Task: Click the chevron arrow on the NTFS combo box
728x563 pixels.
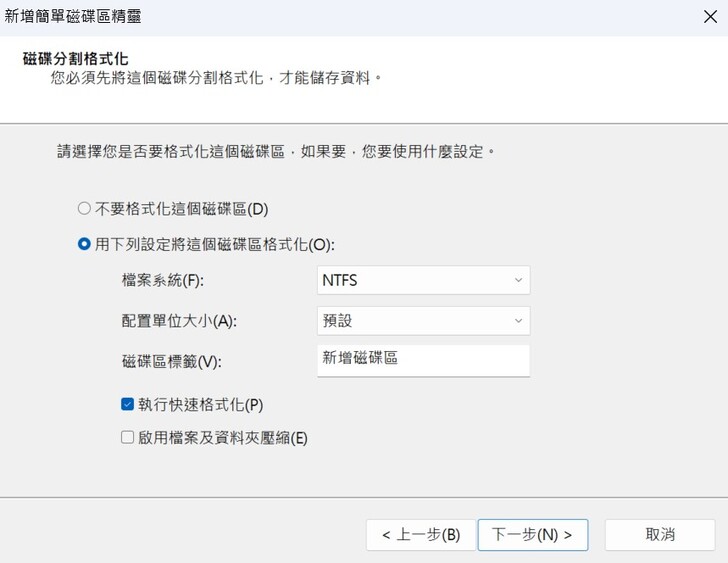Action: coord(518,281)
